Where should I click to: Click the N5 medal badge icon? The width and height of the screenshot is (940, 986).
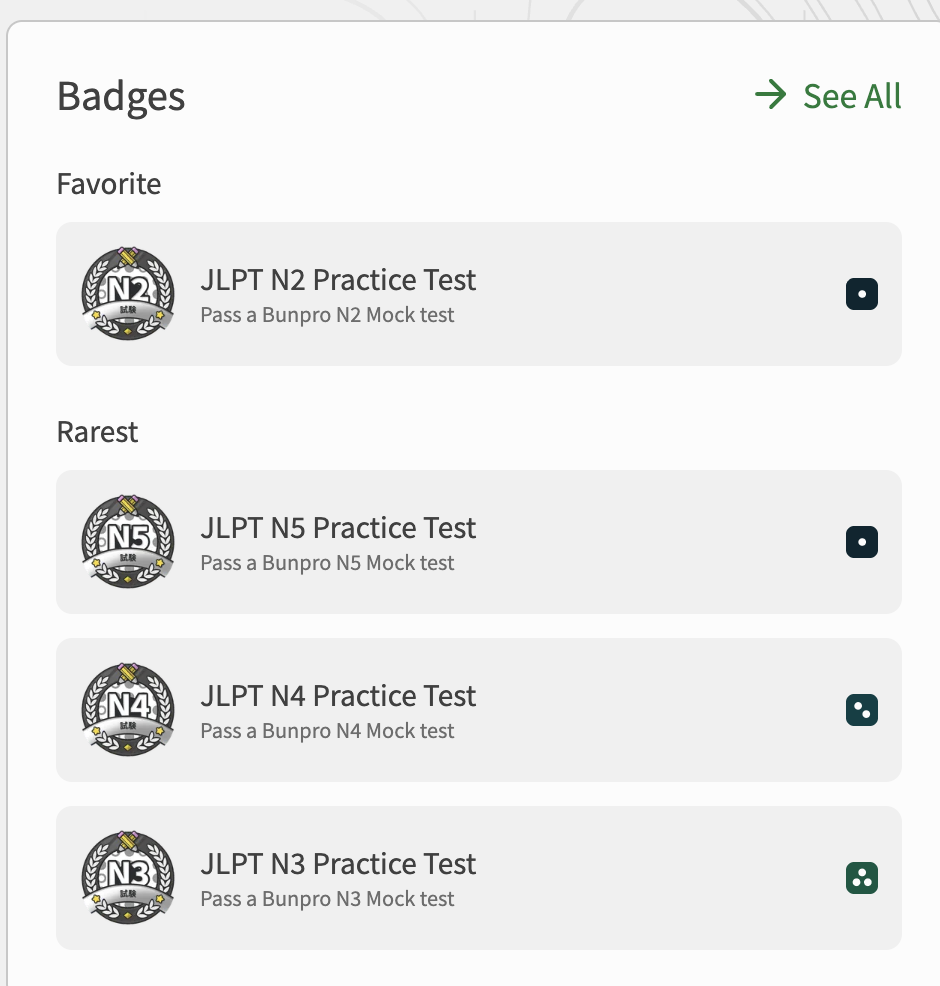(x=128, y=542)
